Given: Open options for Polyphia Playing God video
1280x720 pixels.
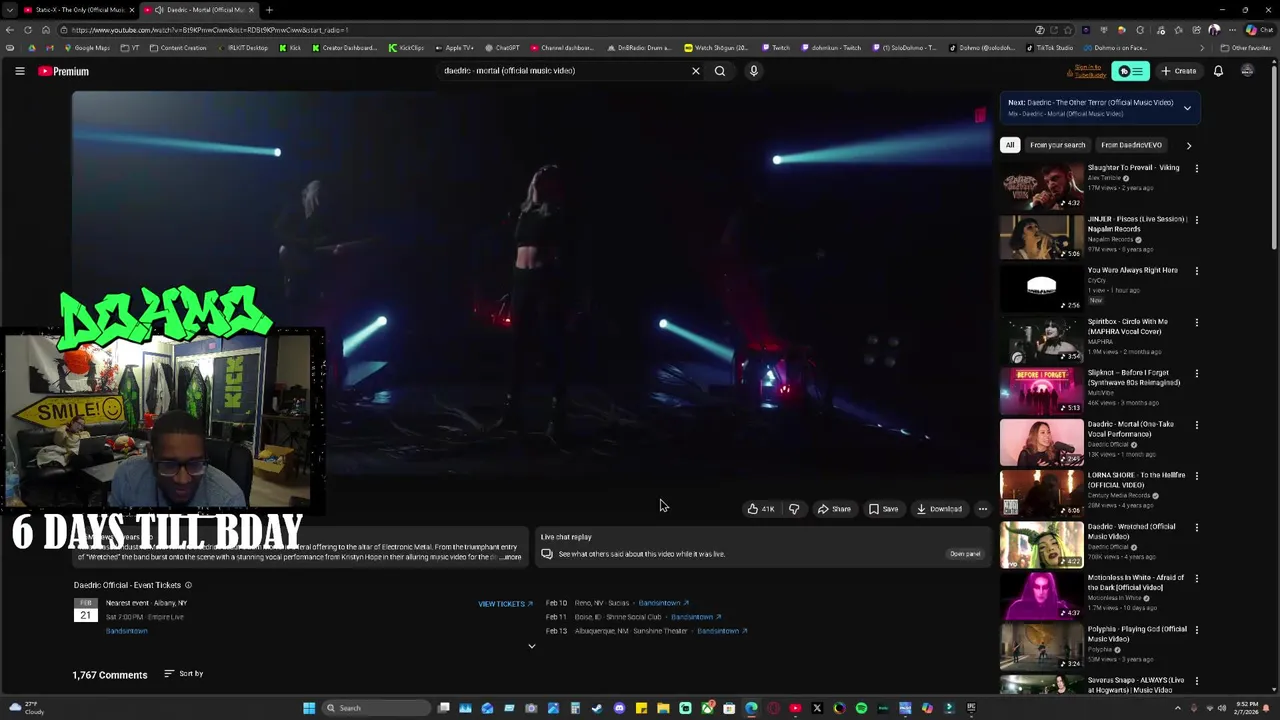Looking at the screenshot, I should (x=1196, y=630).
